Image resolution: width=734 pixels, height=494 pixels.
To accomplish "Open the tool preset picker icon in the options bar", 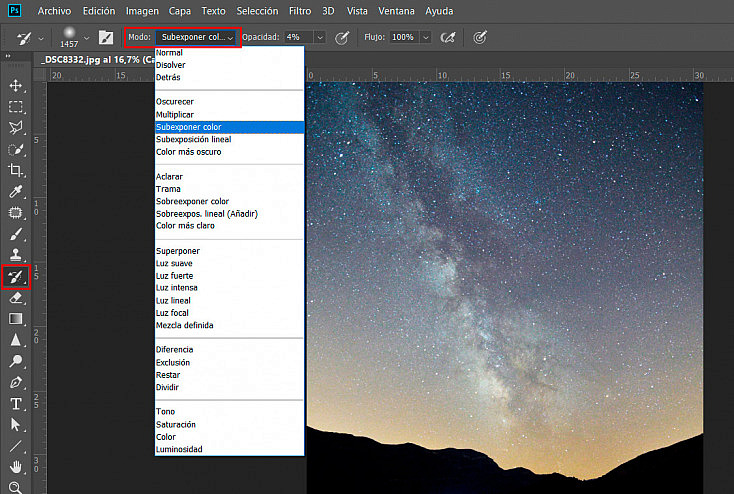I will point(23,38).
